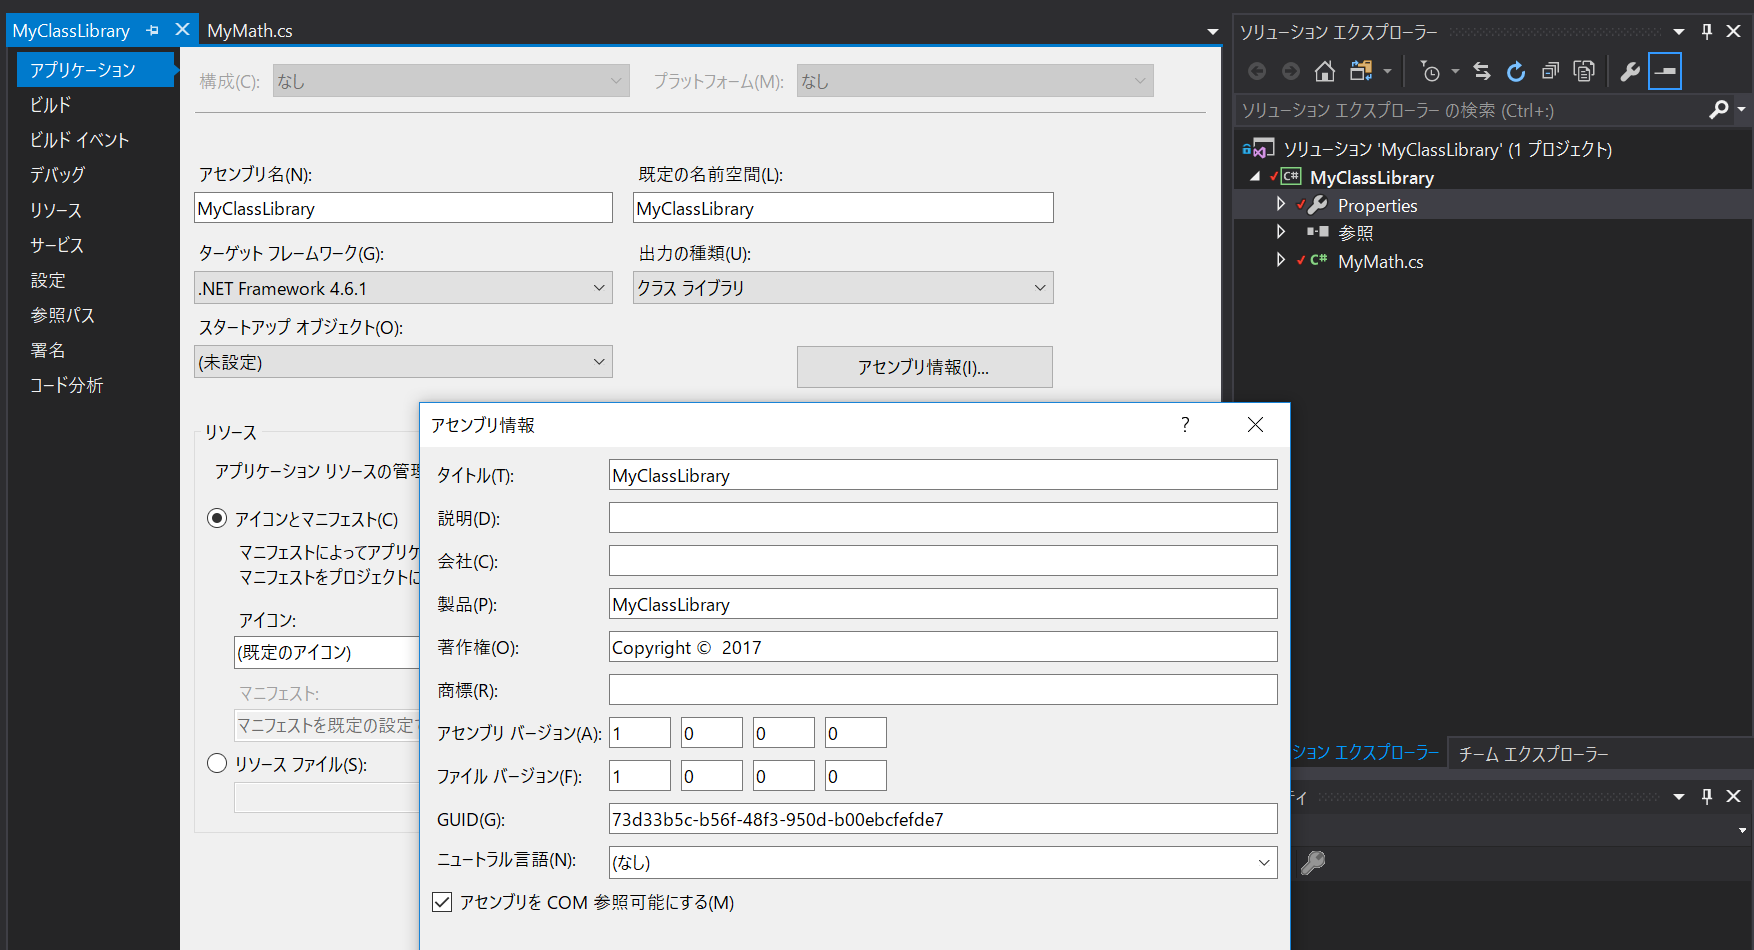
Task: Pin the Solution Explorer panel
Action: pyautogui.click(x=1707, y=31)
